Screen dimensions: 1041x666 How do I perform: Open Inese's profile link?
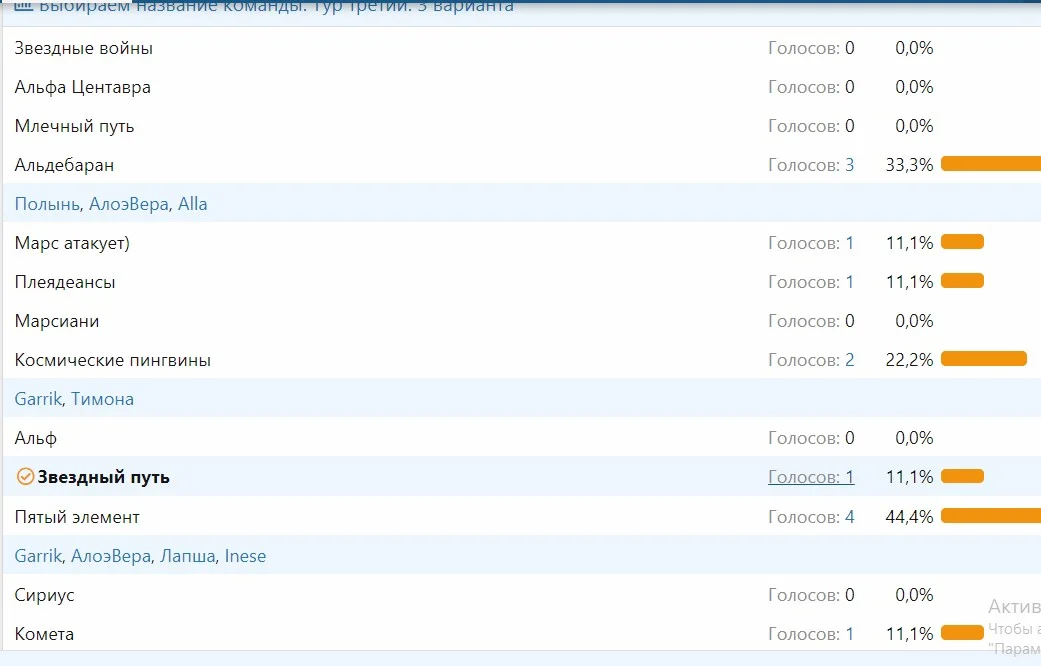245,556
